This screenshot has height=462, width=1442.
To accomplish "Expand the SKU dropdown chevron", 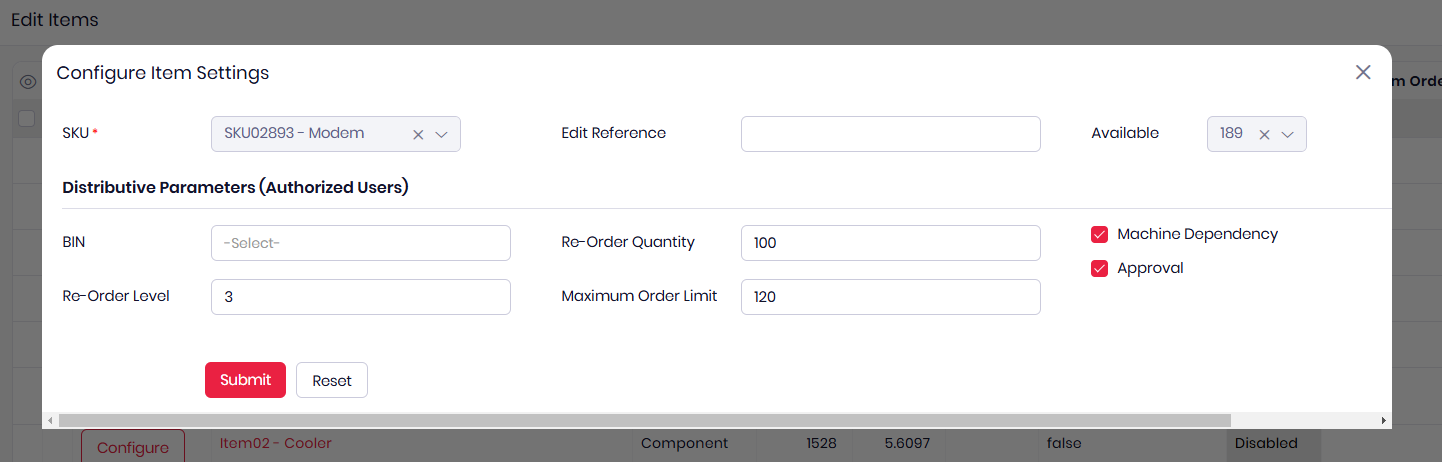I will click(x=442, y=134).
